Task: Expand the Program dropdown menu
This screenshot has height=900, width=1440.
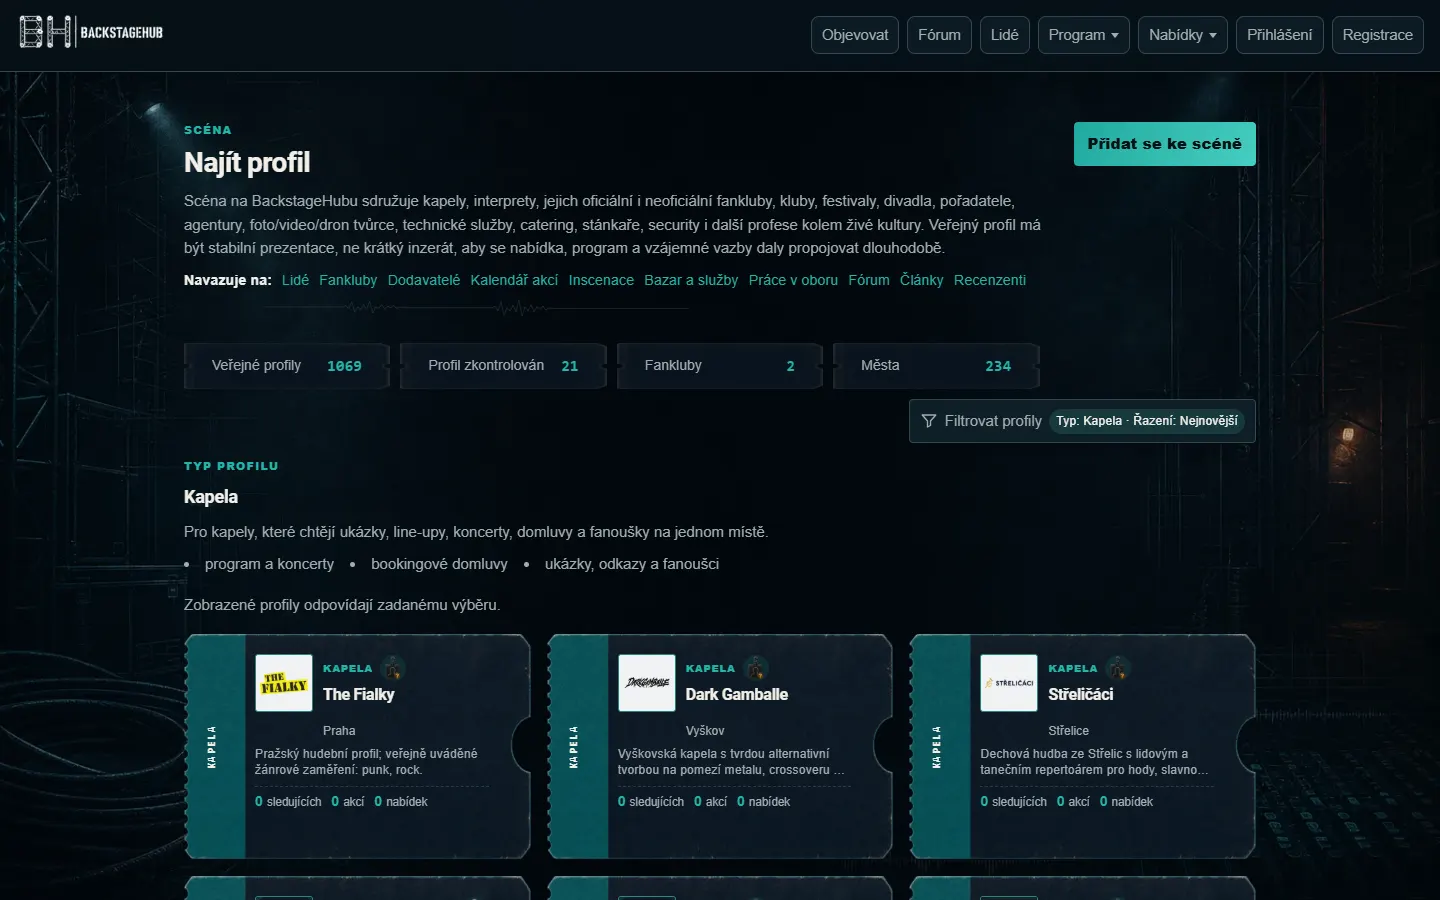Action: tap(1084, 35)
